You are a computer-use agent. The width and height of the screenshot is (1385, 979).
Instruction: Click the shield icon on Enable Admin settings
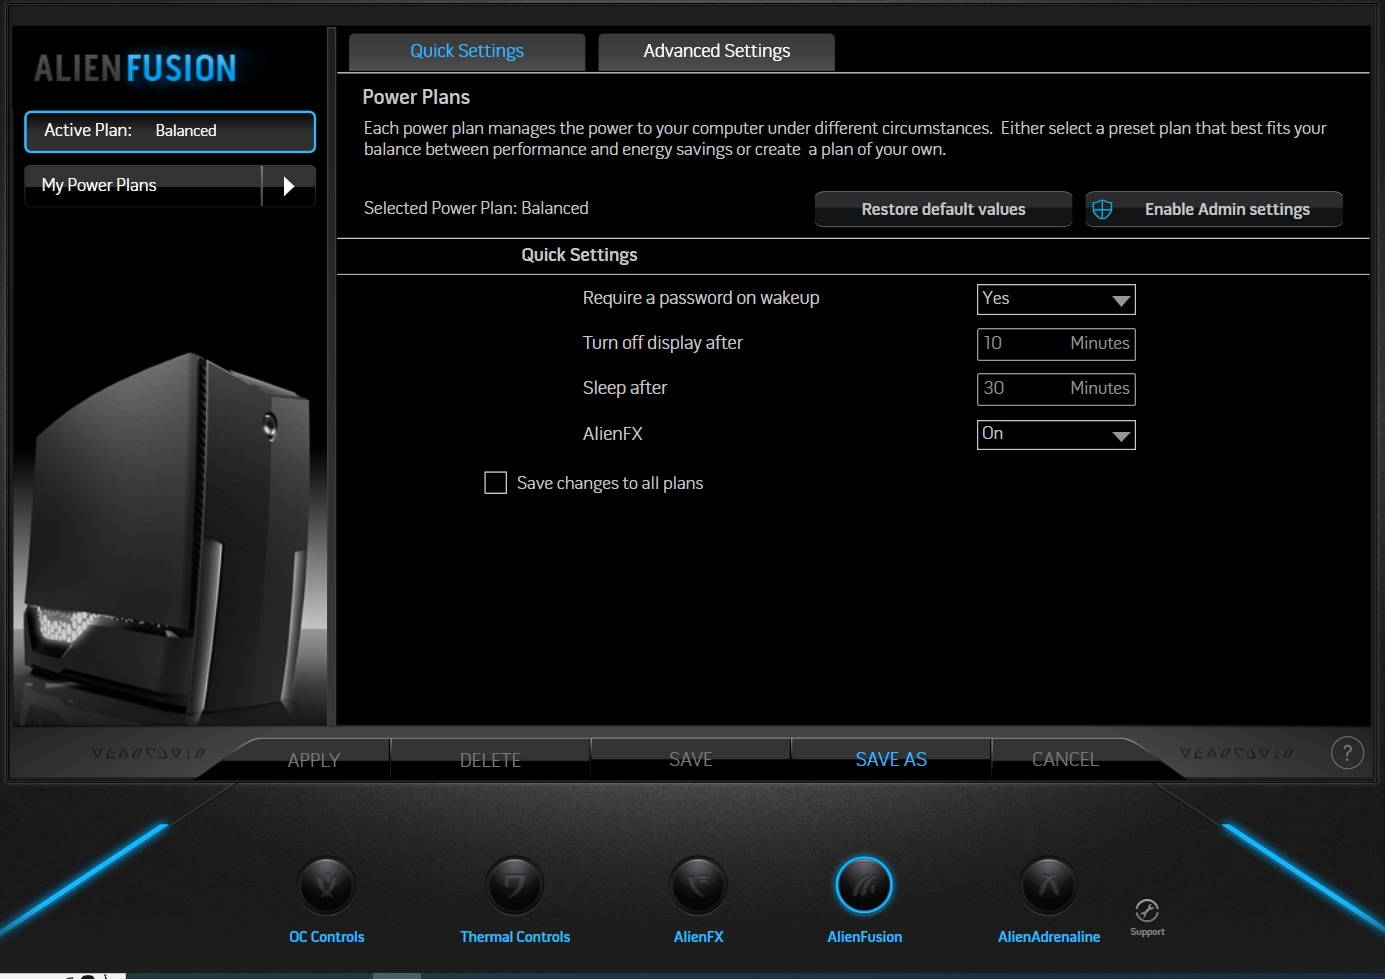[1102, 209]
